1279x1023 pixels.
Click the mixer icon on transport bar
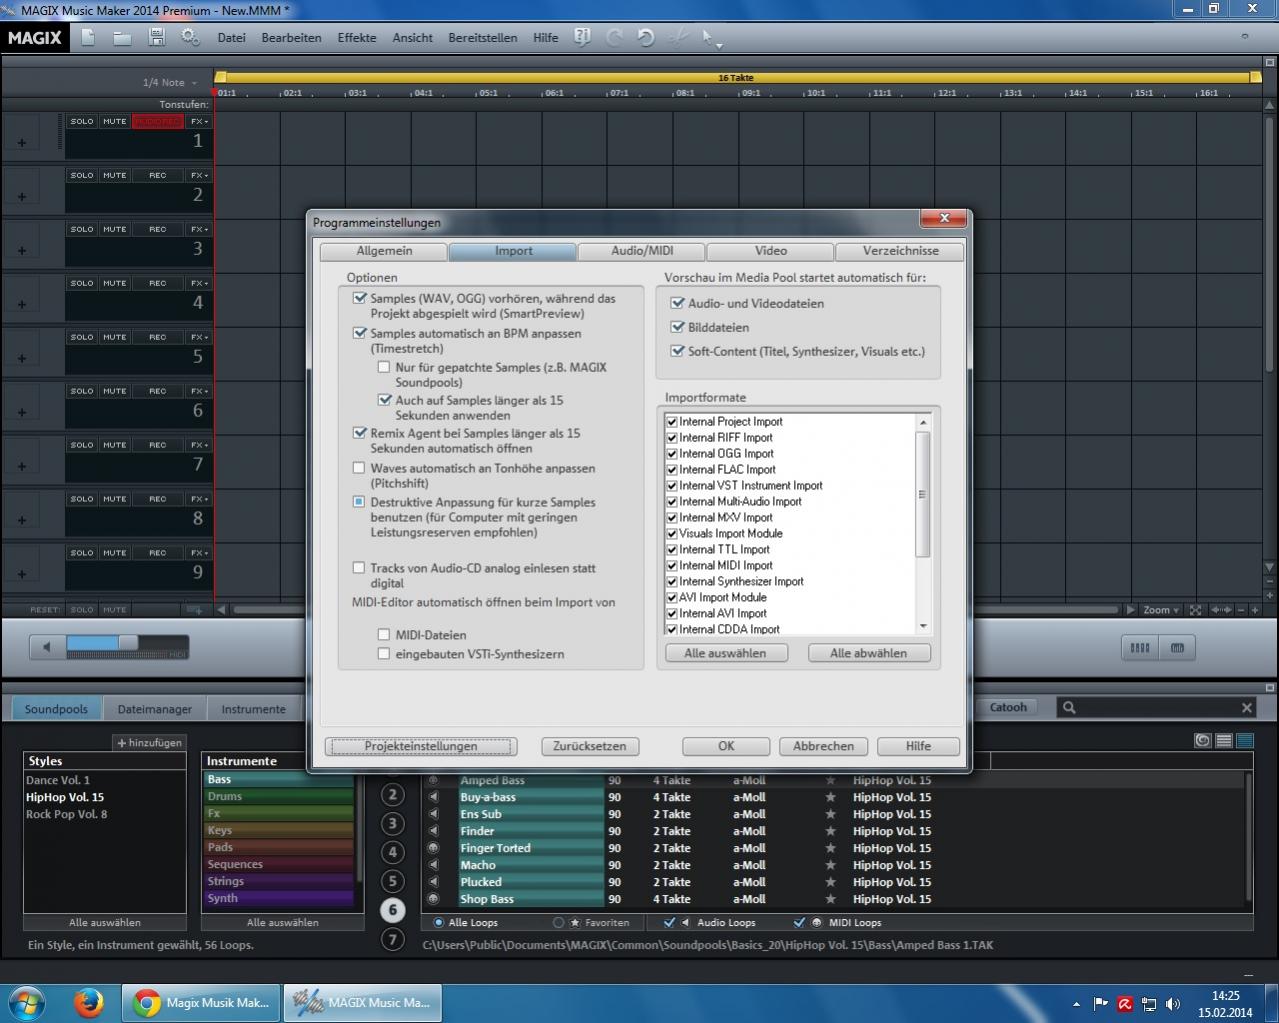[x=1139, y=648]
